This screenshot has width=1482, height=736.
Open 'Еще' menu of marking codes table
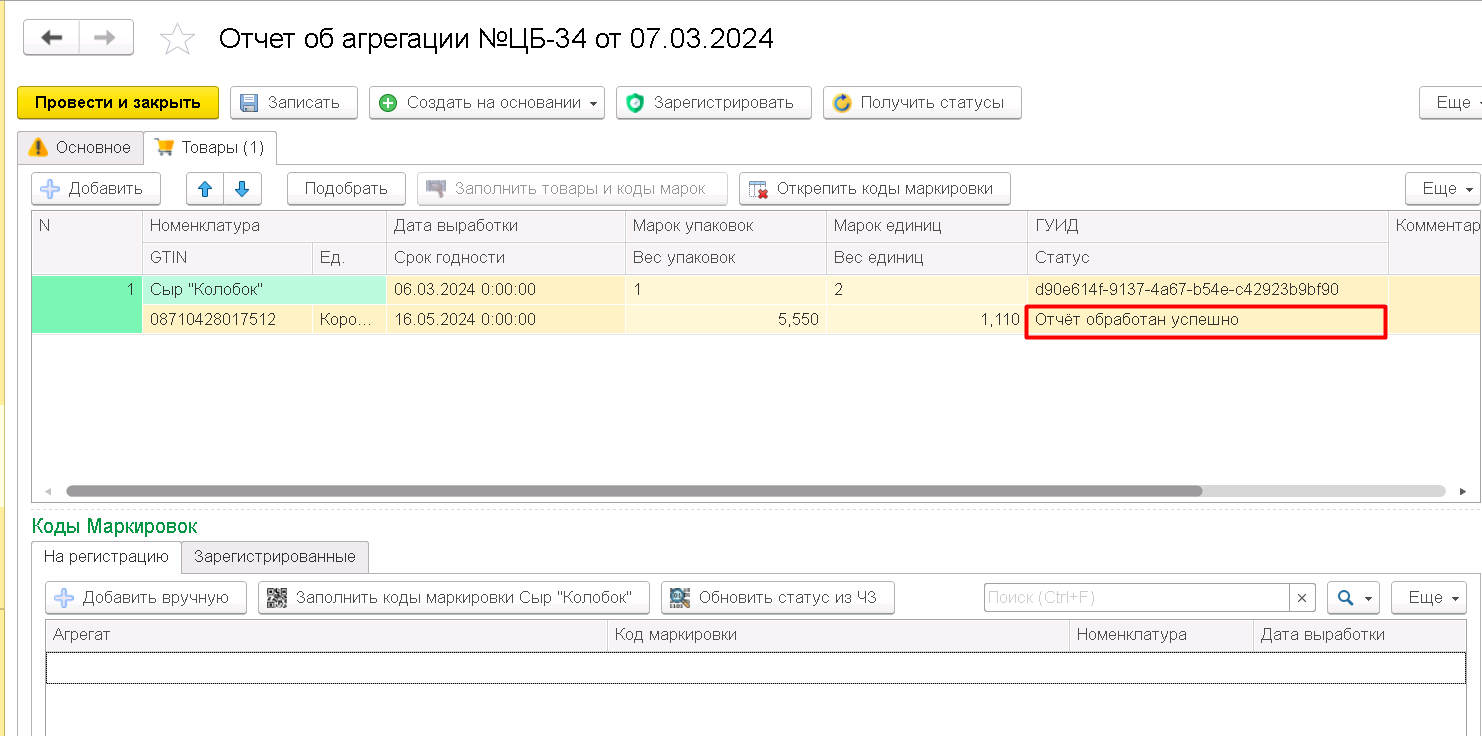click(x=1429, y=597)
